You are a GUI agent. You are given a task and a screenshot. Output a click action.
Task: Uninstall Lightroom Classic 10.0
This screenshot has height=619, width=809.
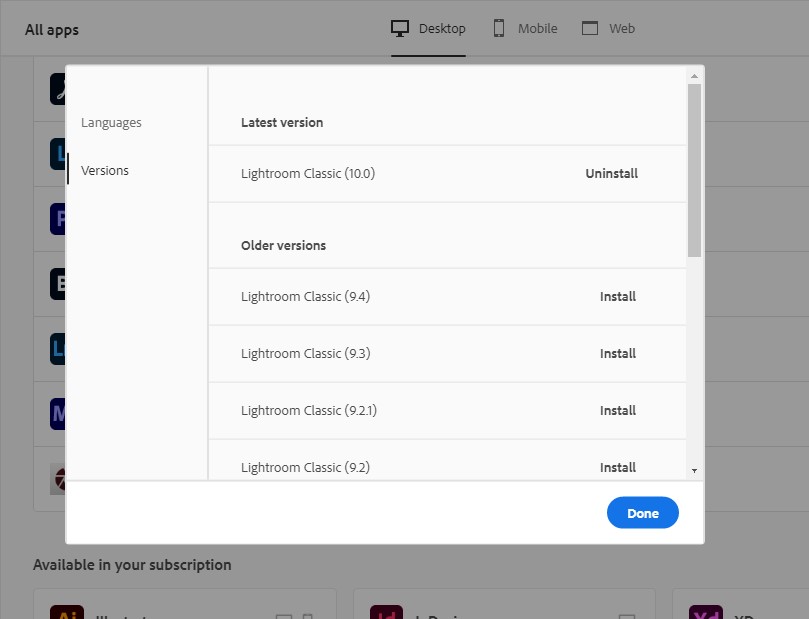(611, 173)
